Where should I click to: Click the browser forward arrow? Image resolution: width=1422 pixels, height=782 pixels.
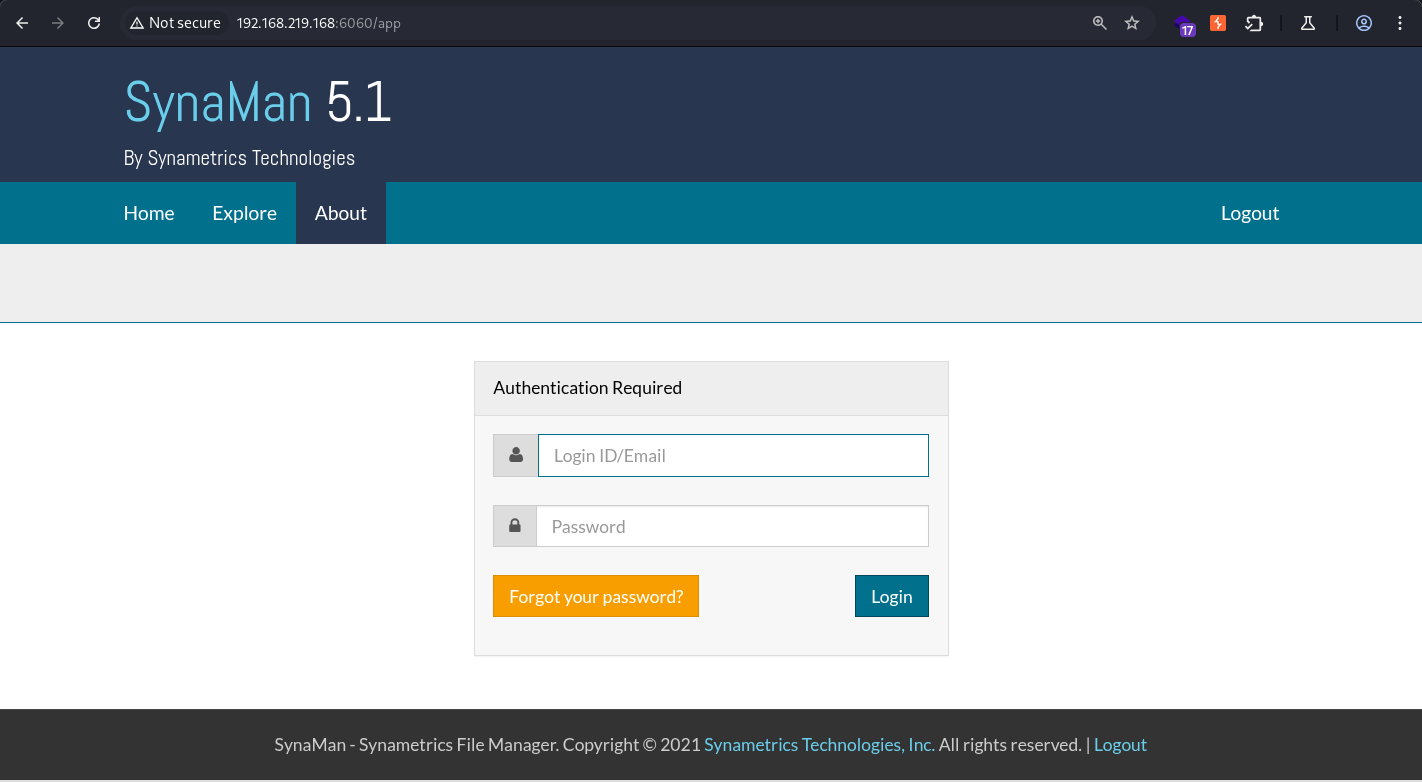[58, 23]
